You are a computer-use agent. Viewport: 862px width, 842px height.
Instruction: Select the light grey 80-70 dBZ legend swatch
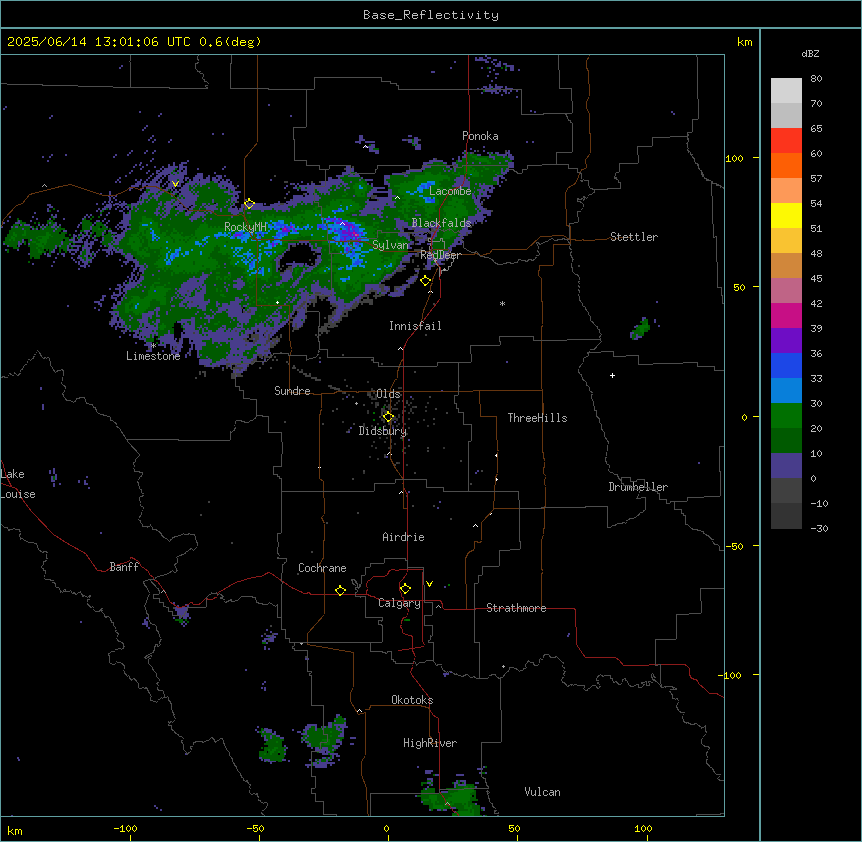[786, 91]
